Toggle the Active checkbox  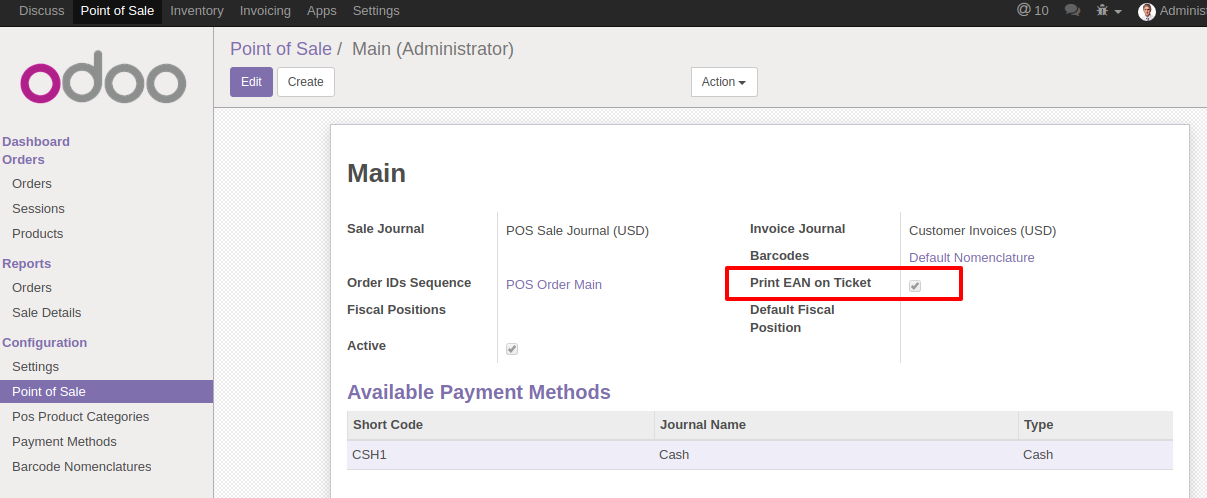click(x=512, y=349)
